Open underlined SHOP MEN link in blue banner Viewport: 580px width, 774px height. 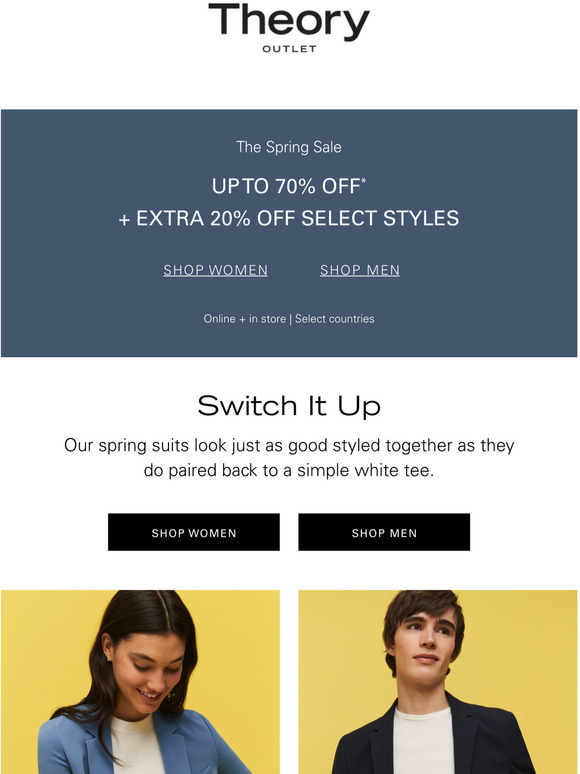pos(360,270)
